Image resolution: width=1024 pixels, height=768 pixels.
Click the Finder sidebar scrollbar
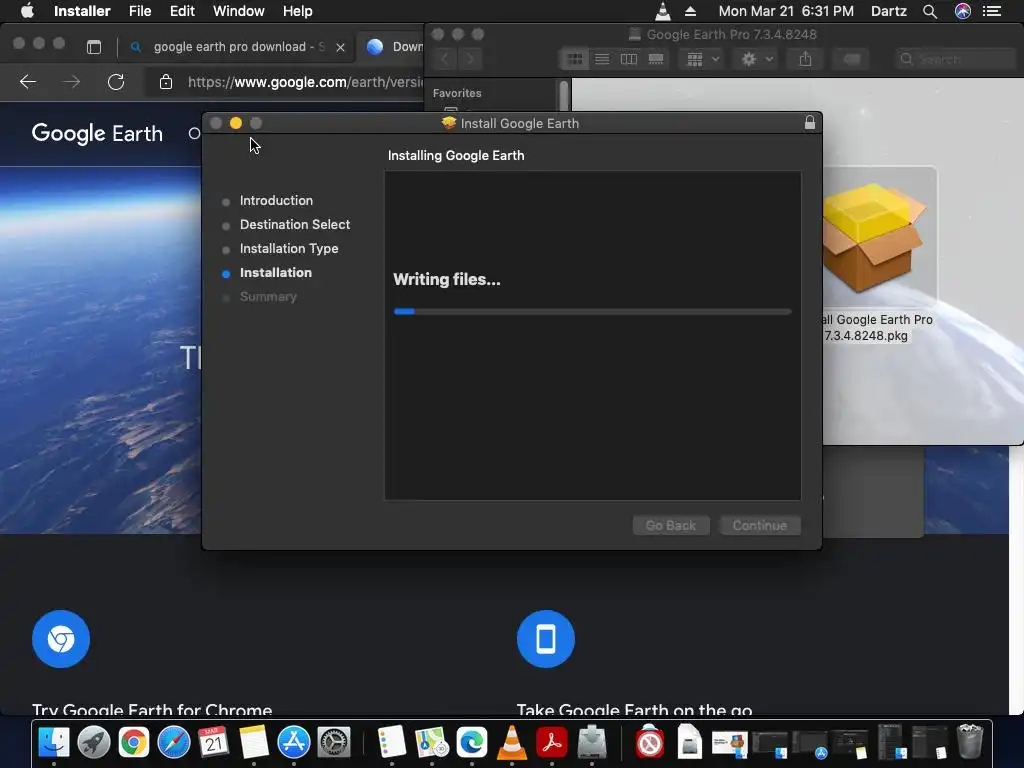[564, 97]
